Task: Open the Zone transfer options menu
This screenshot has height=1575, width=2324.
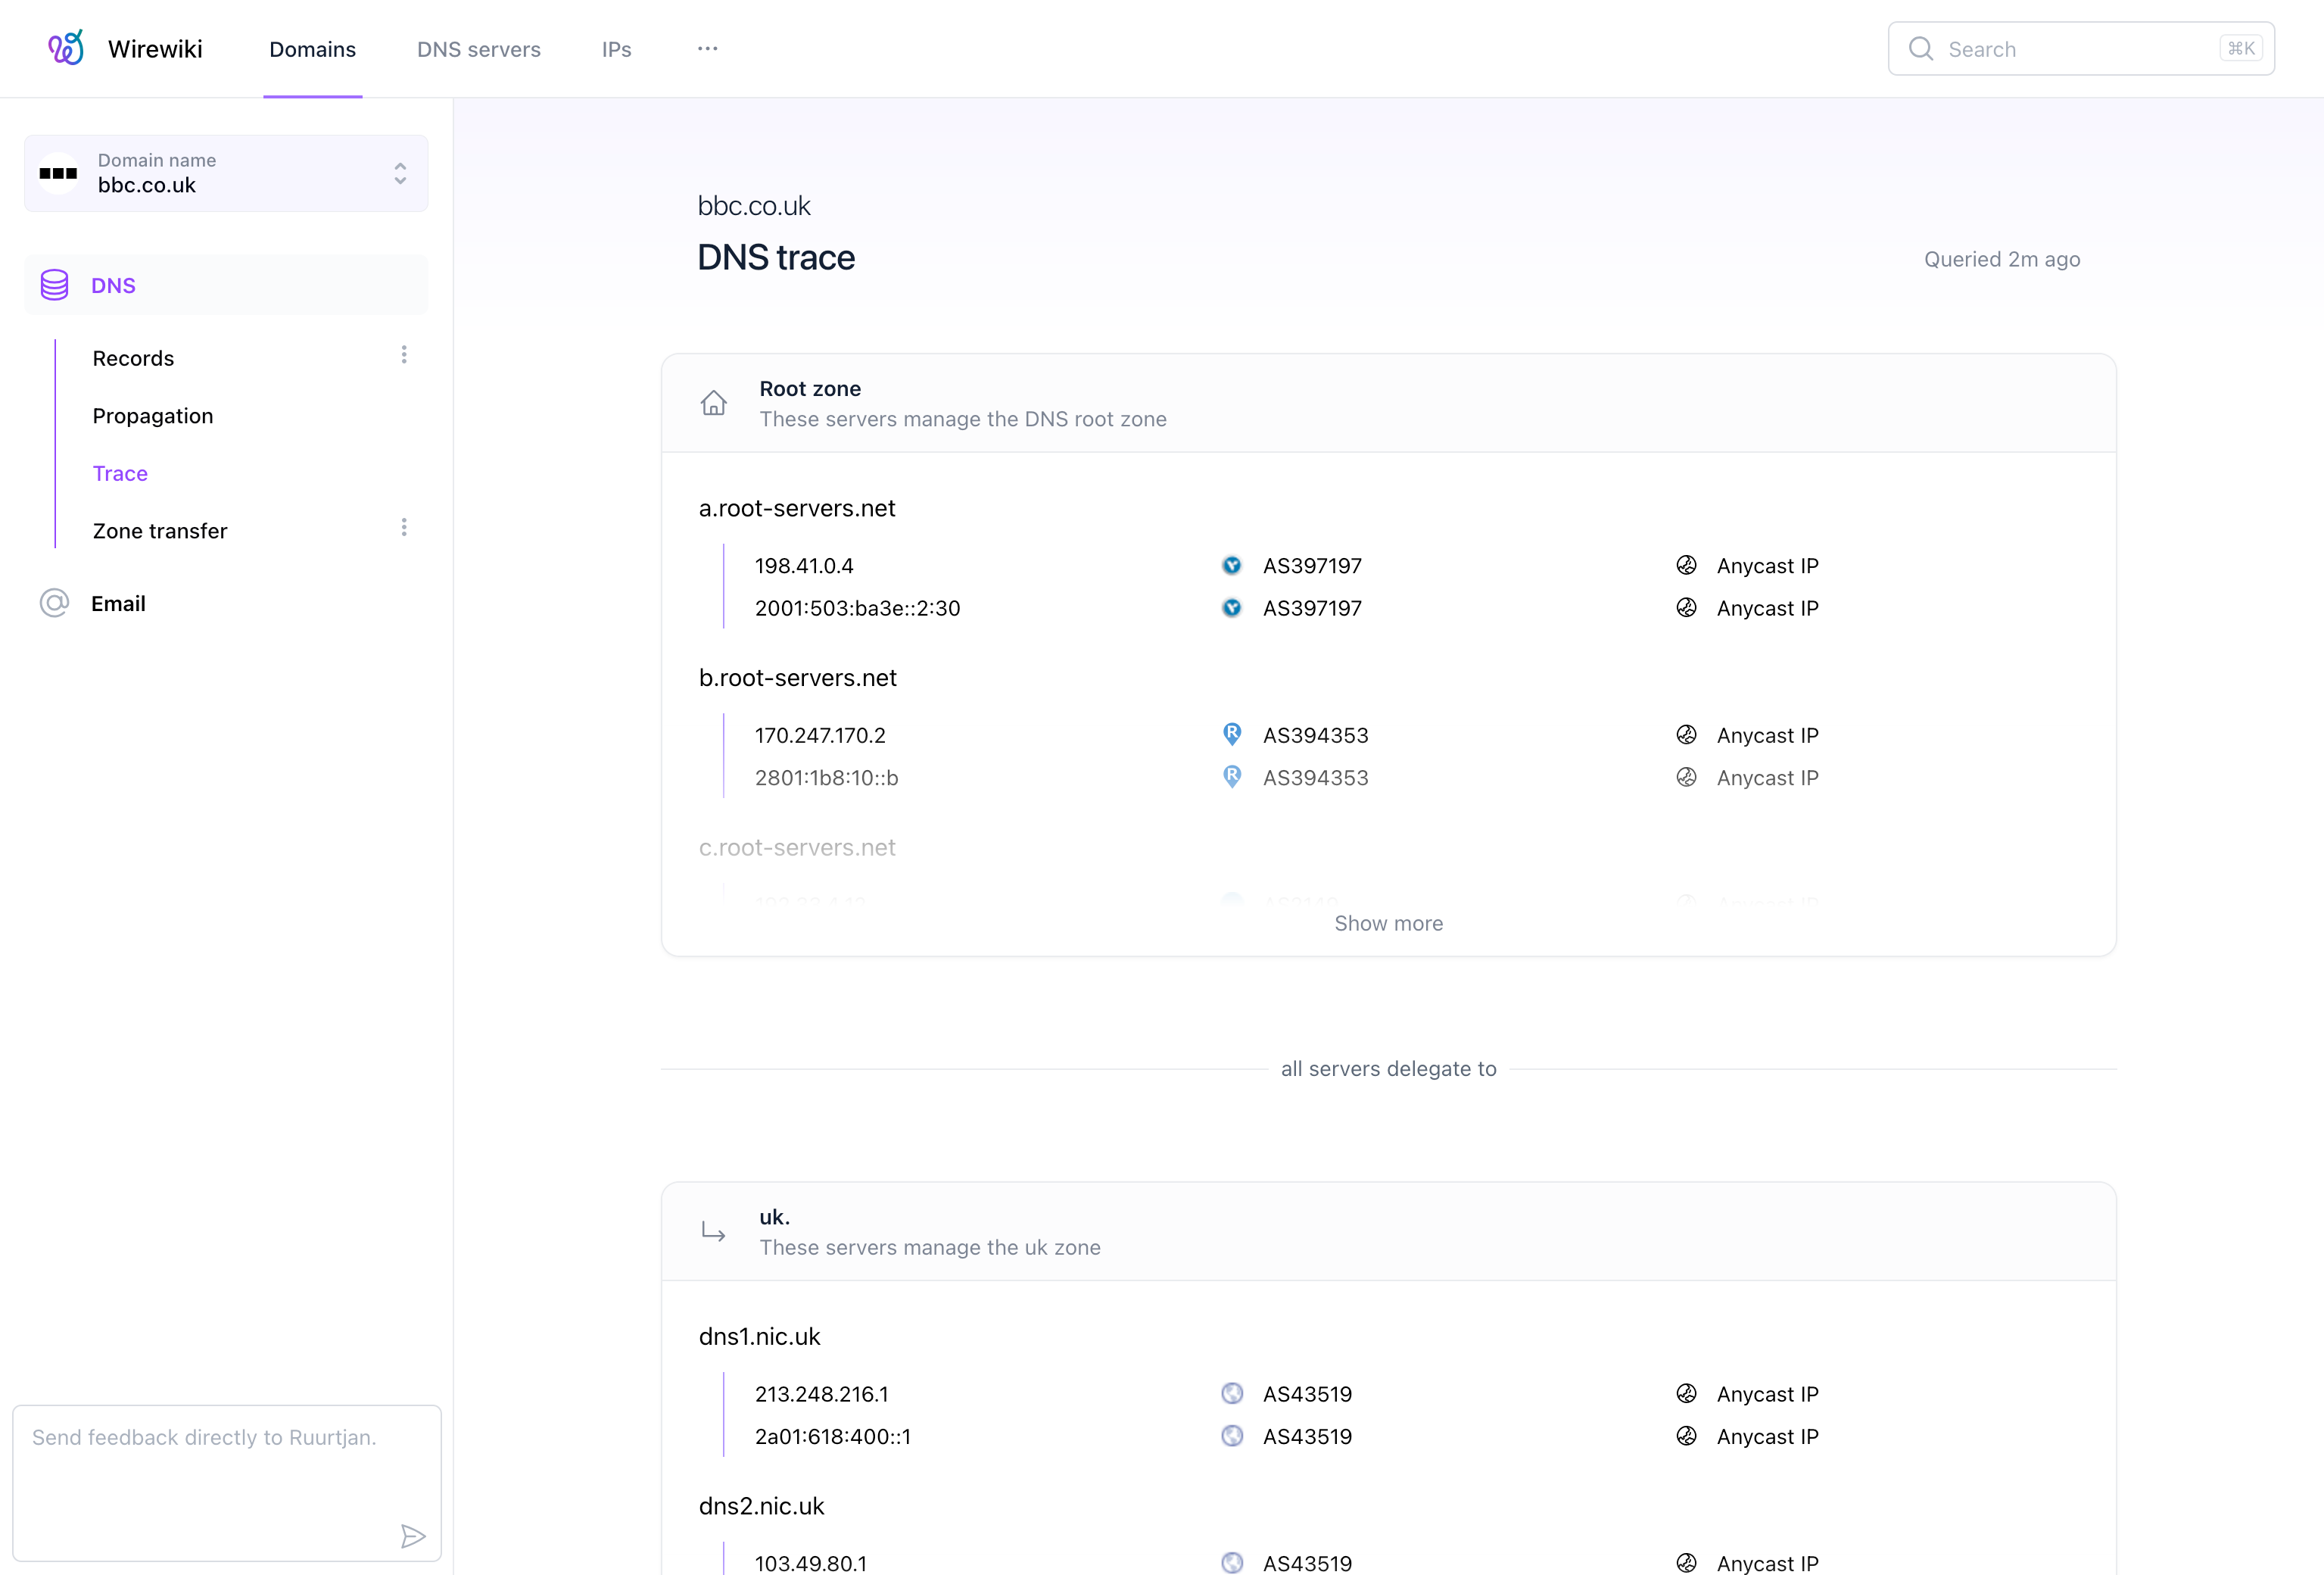Action: pyautogui.click(x=404, y=527)
